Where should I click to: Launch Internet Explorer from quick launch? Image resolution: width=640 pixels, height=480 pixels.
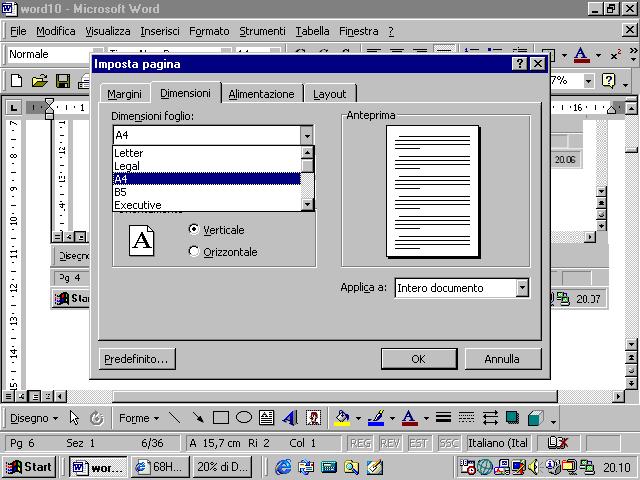pyautogui.click(x=283, y=467)
